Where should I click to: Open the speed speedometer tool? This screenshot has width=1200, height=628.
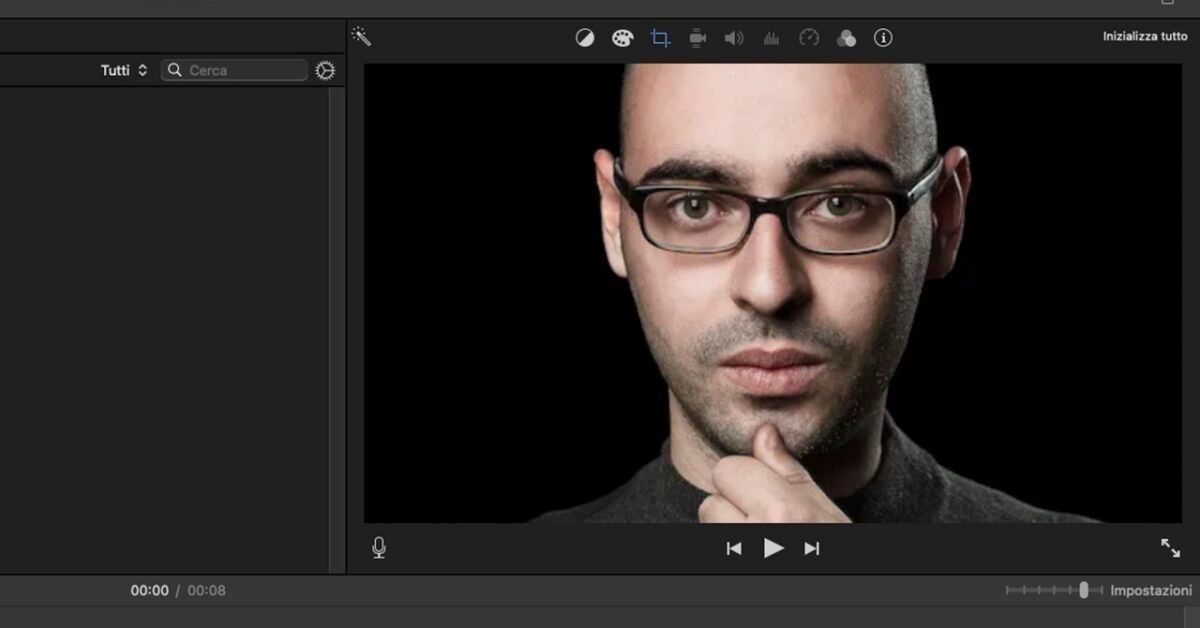click(x=809, y=38)
